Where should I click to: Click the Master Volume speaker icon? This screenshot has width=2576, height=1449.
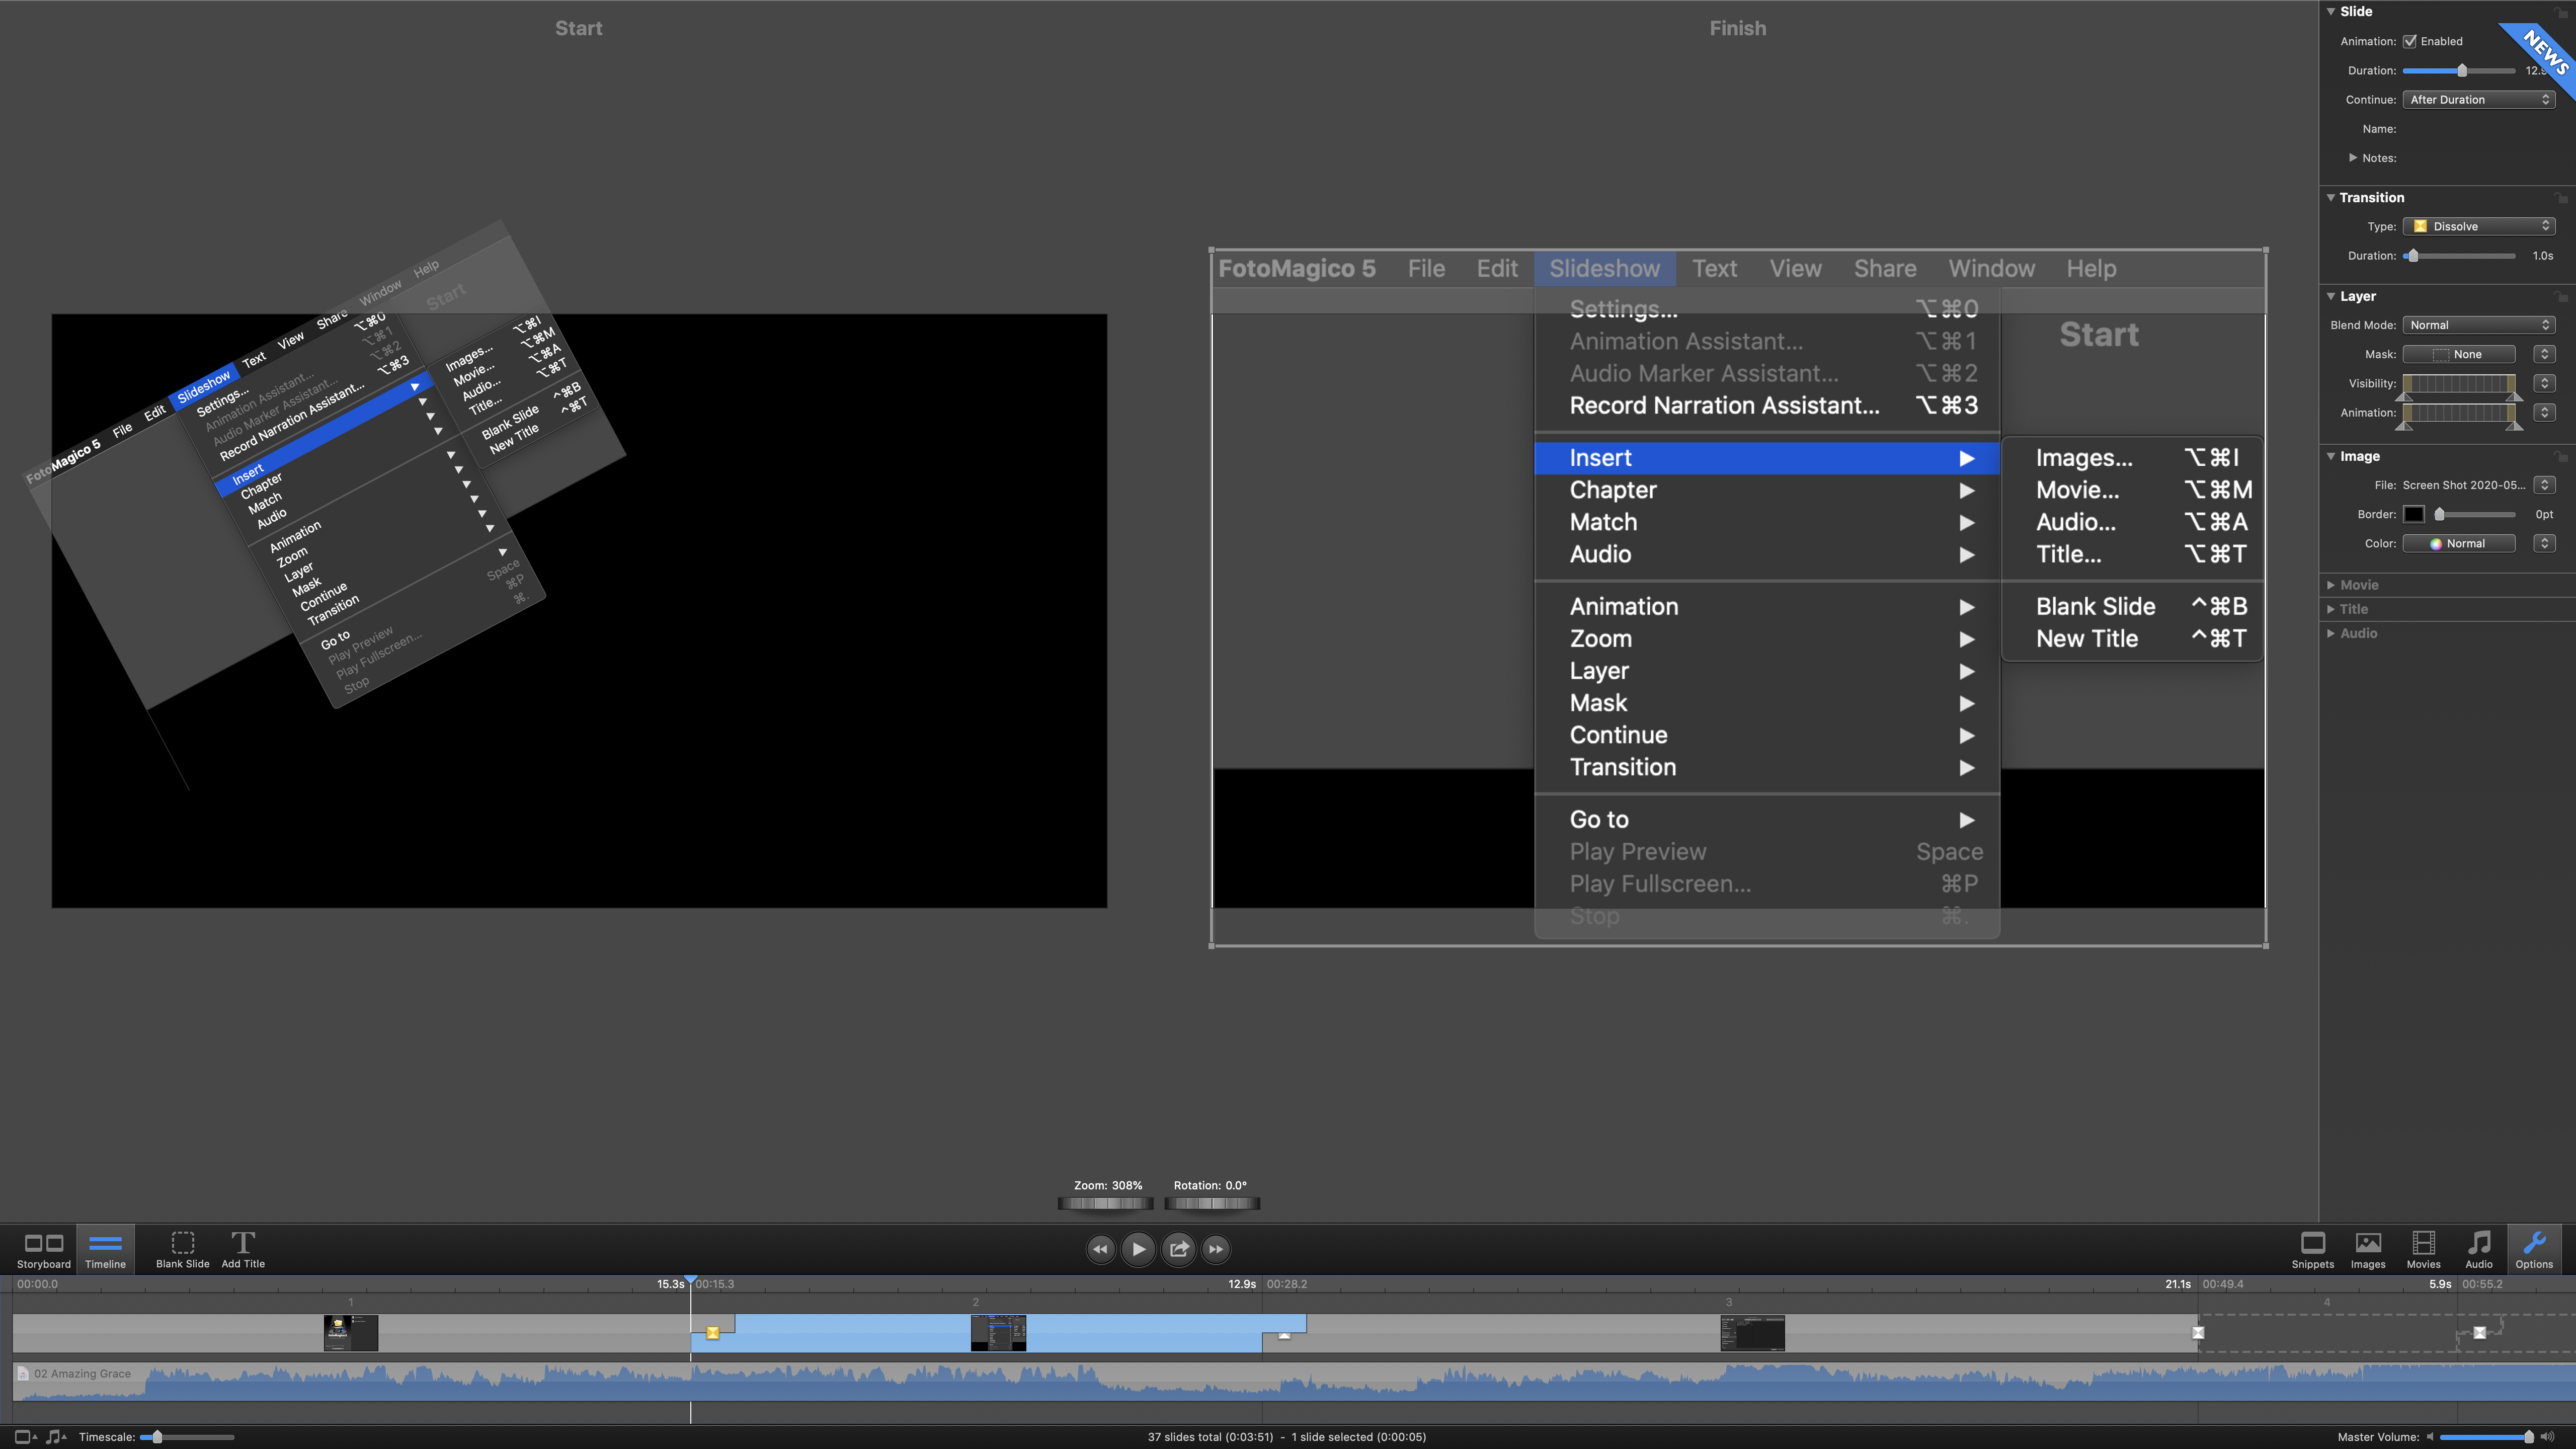tap(2430, 1436)
